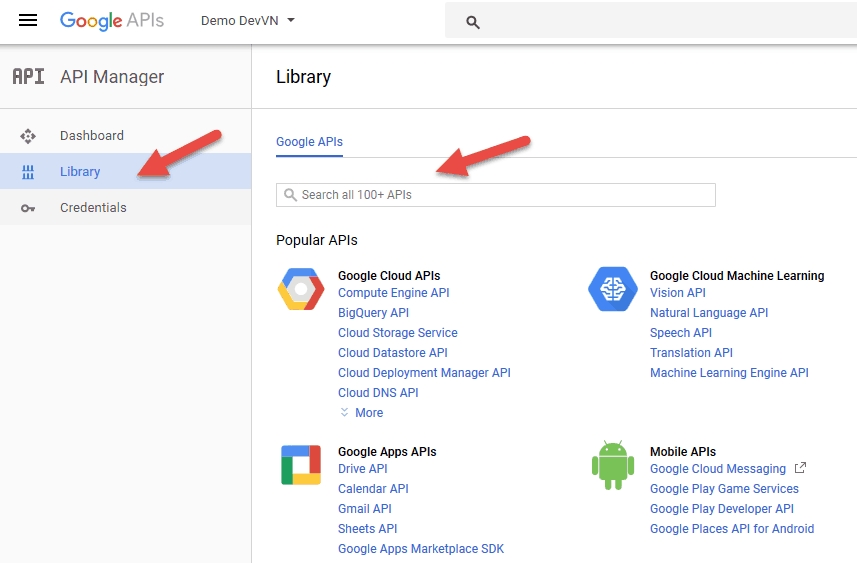Screen dimensions: 857x563
Task: Click the Google Cloud APIs hexagon icon
Action: click(301, 290)
